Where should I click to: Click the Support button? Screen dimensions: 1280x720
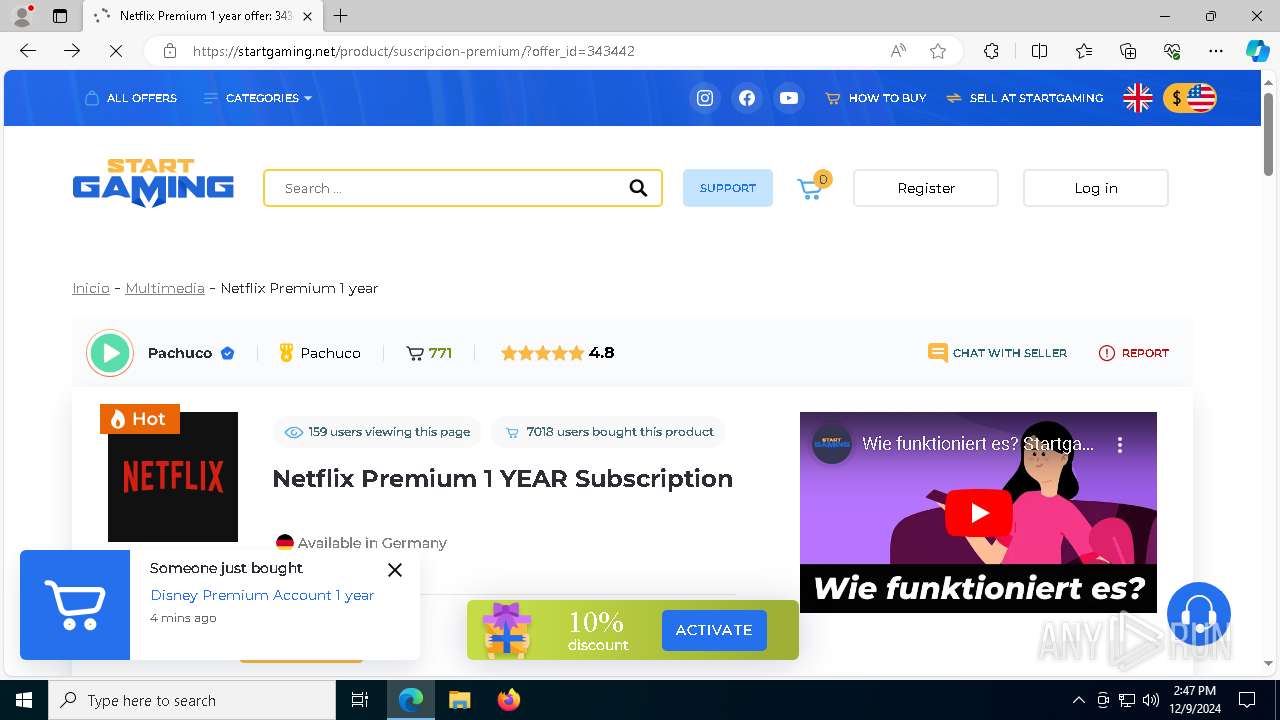pyautogui.click(x=728, y=188)
